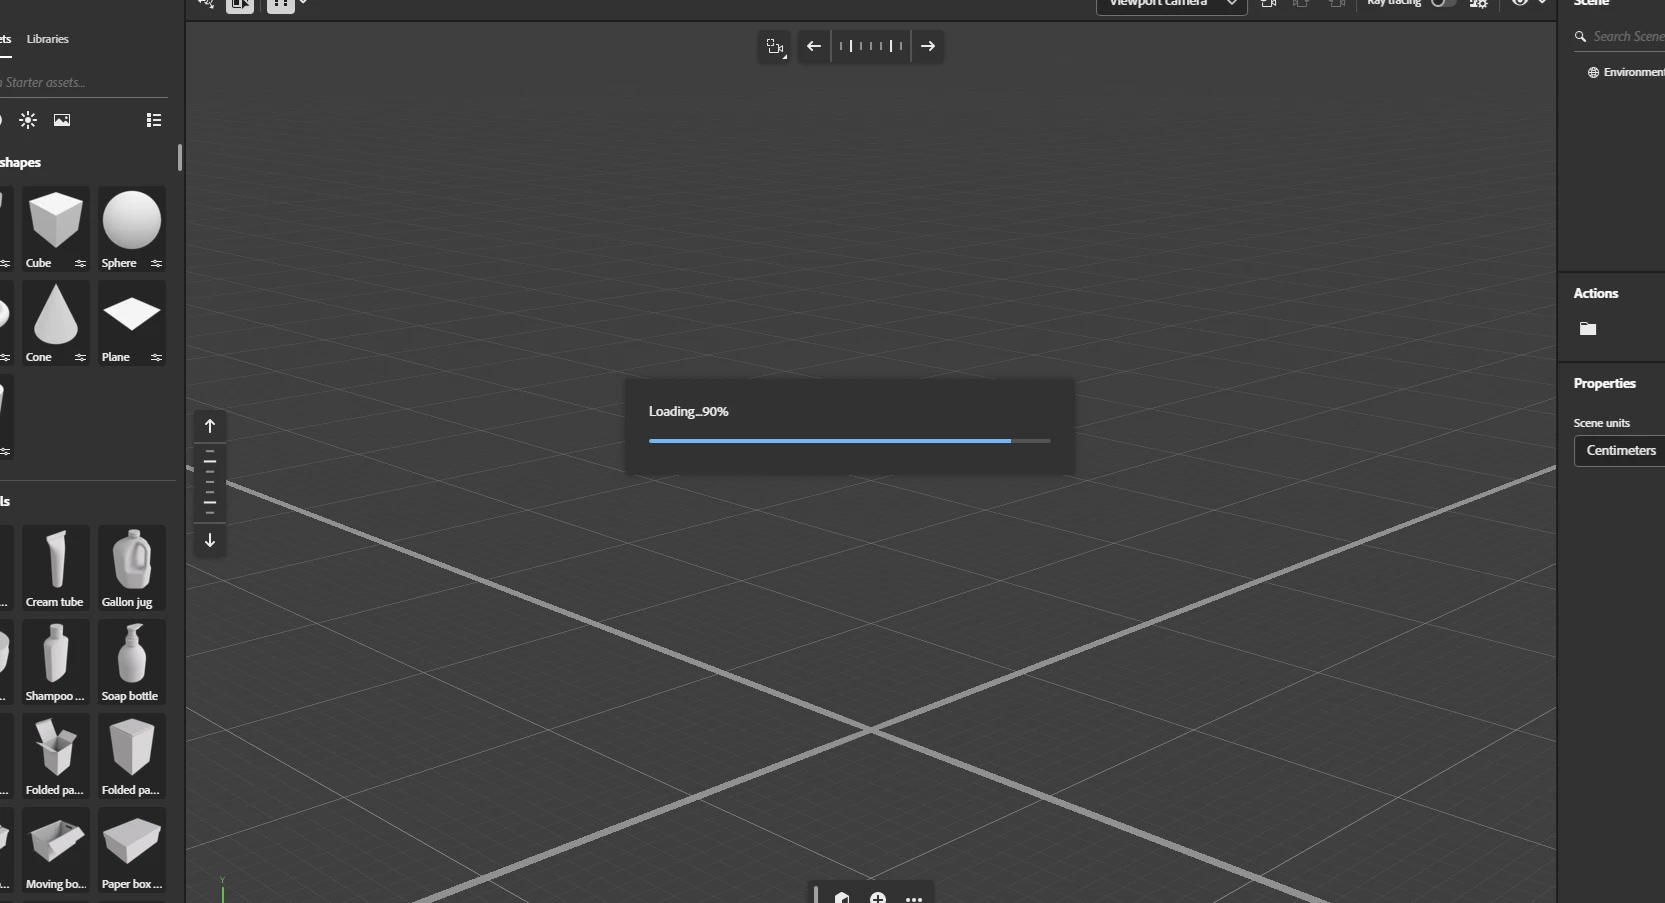Open Plane customize sliders icon
Image resolution: width=1665 pixels, height=903 pixels.
click(156, 358)
